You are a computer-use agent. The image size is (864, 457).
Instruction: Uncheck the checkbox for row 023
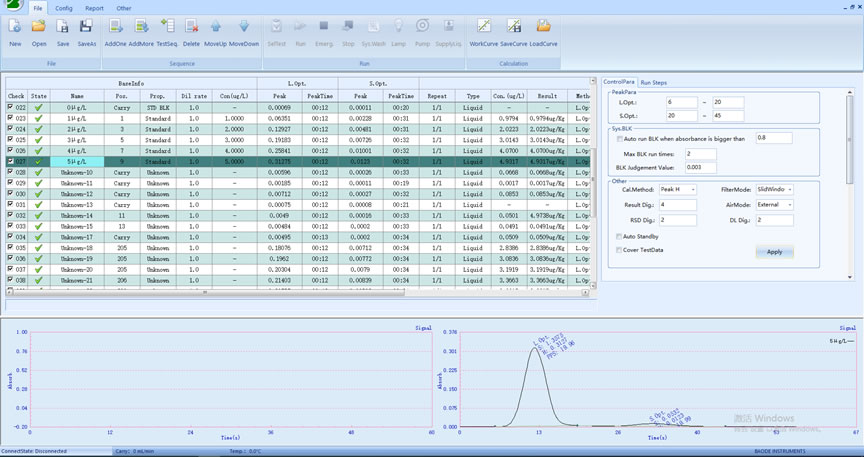[x=10, y=118]
